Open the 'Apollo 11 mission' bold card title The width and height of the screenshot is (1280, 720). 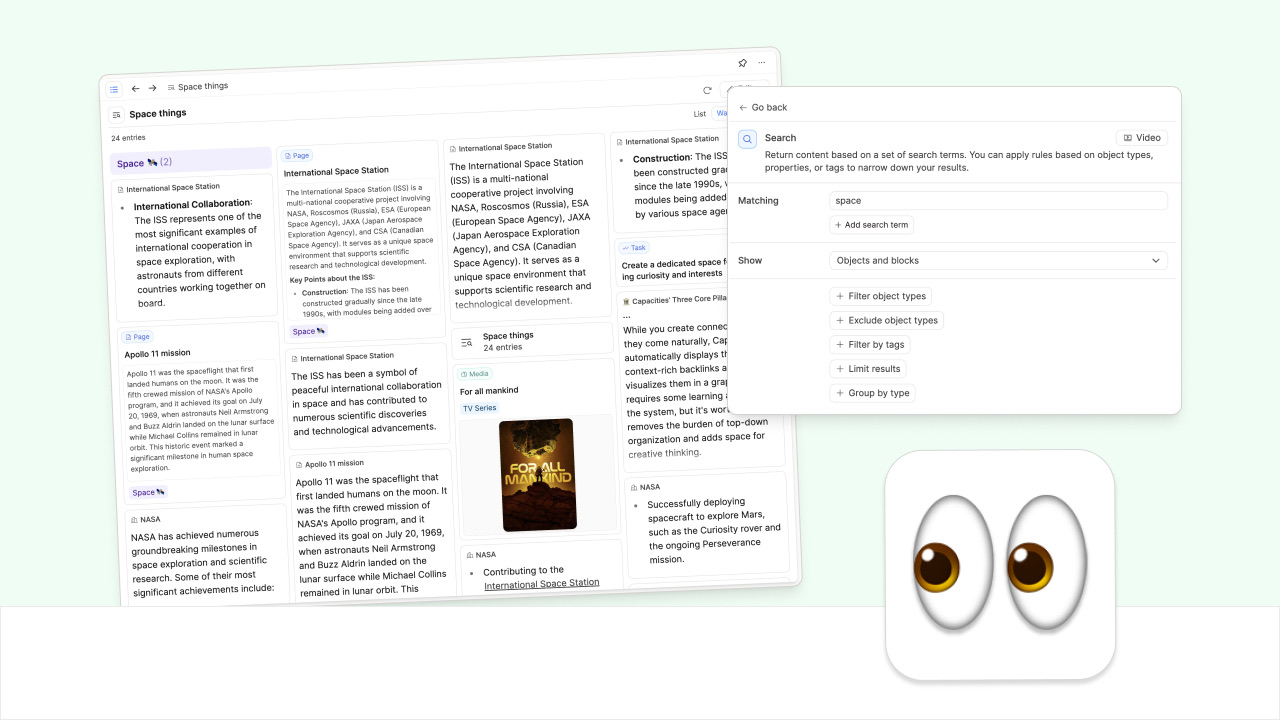pos(157,353)
